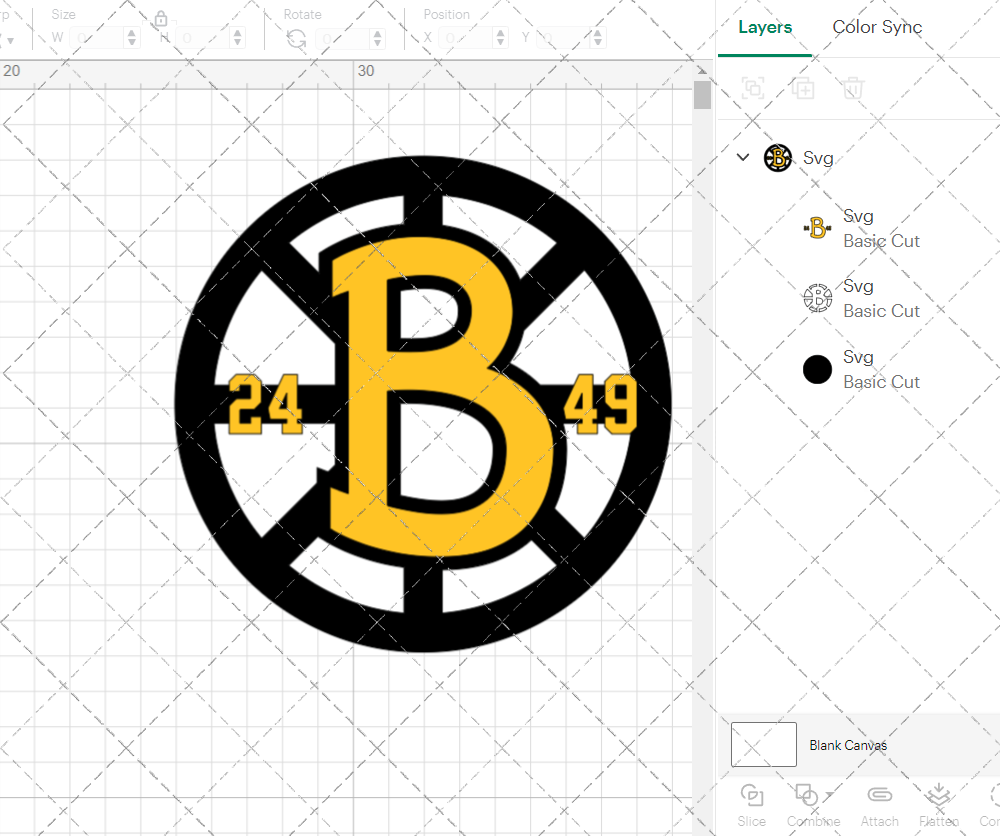The height and width of the screenshot is (836, 1000).
Task: Click the Position X input field
Action: 466,38
